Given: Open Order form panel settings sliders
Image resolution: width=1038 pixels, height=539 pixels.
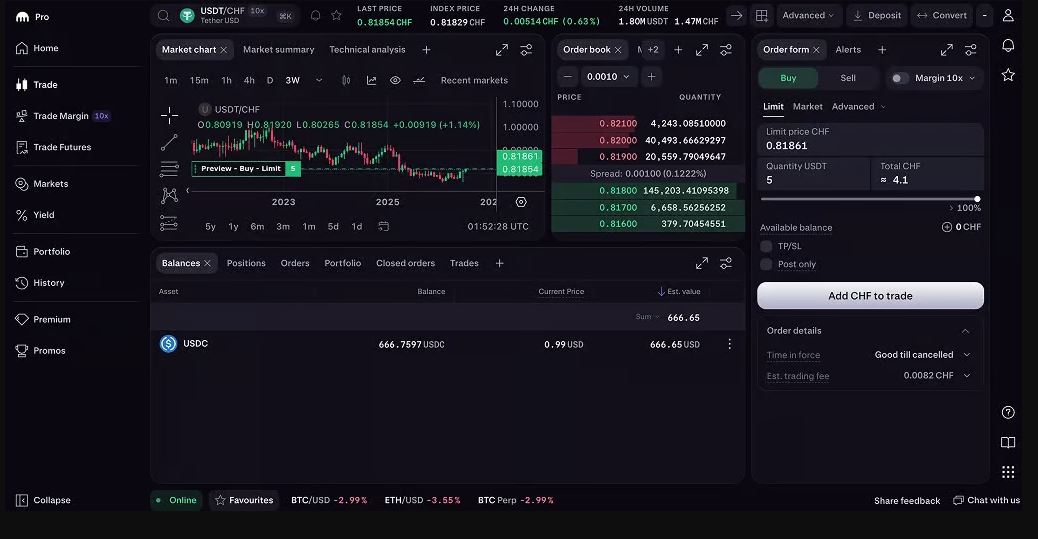Looking at the screenshot, I should coord(971,50).
